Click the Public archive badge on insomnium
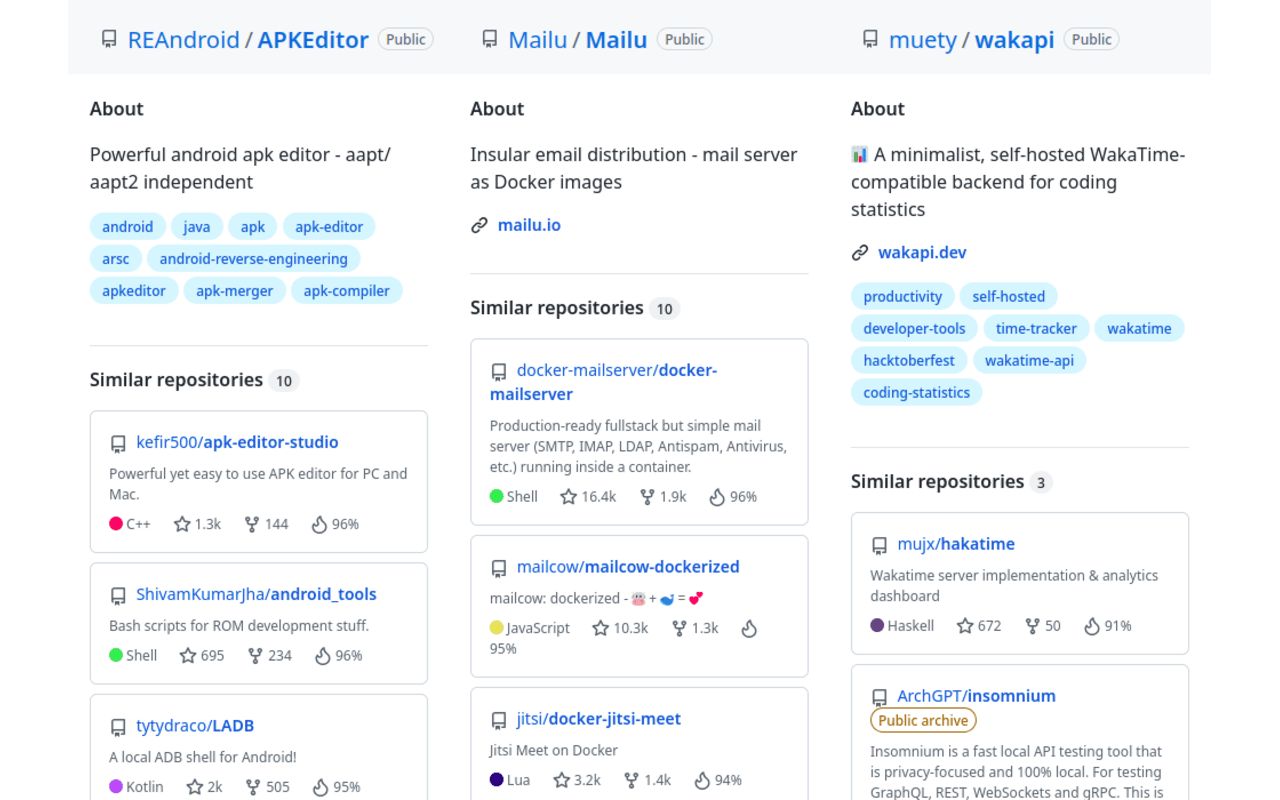Image resolution: width=1280 pixels, height=800 pixels. click(922, 720)
